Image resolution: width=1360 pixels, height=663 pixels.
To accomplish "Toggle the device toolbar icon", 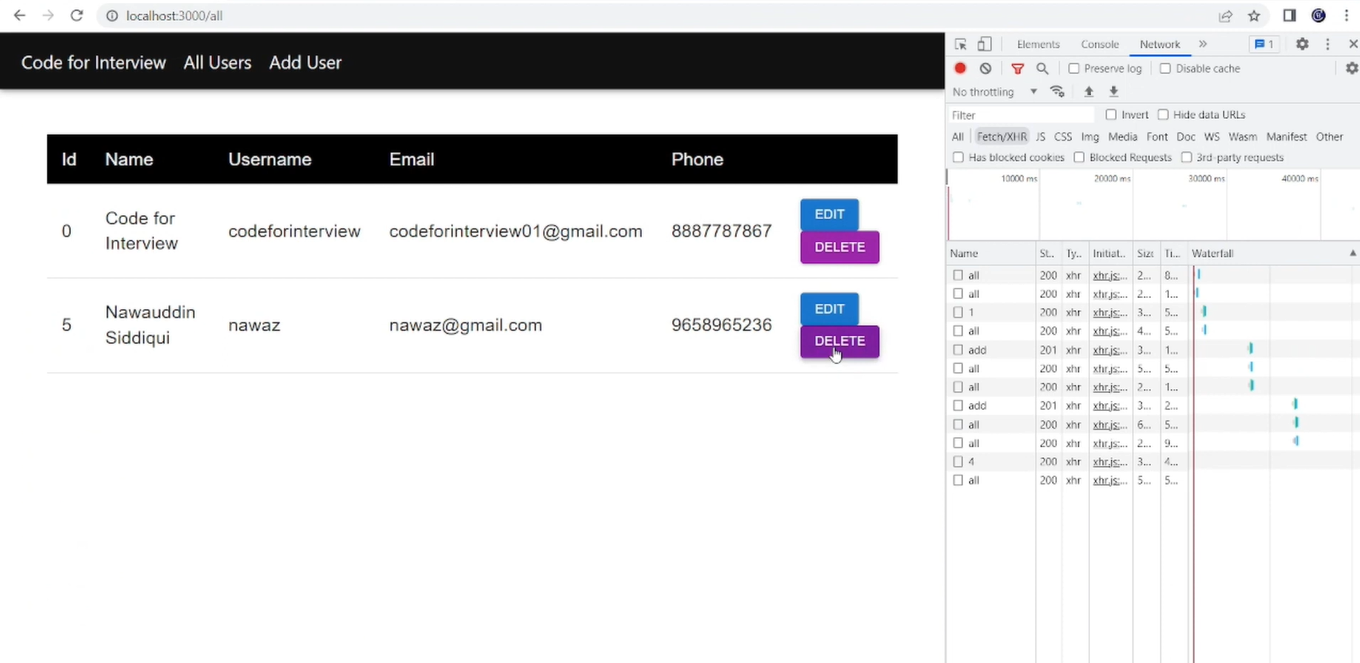I will coord(984,44).
